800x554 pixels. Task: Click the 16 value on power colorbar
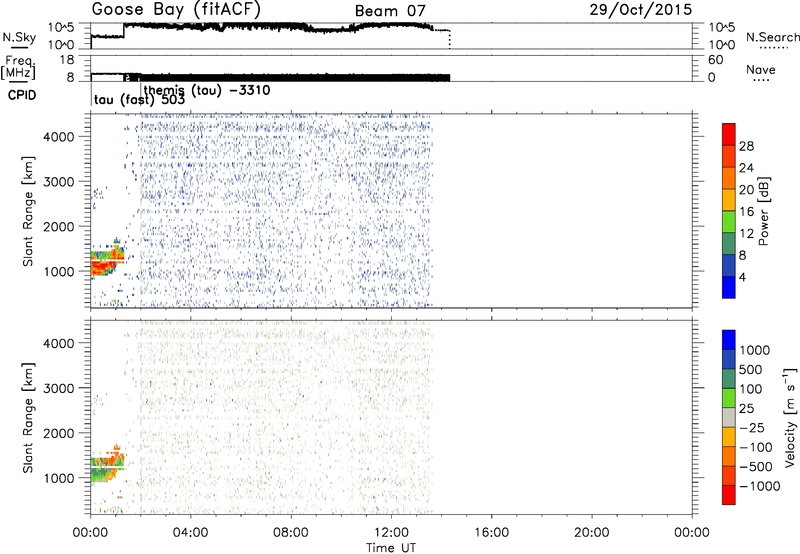click(x=746, y=212)
